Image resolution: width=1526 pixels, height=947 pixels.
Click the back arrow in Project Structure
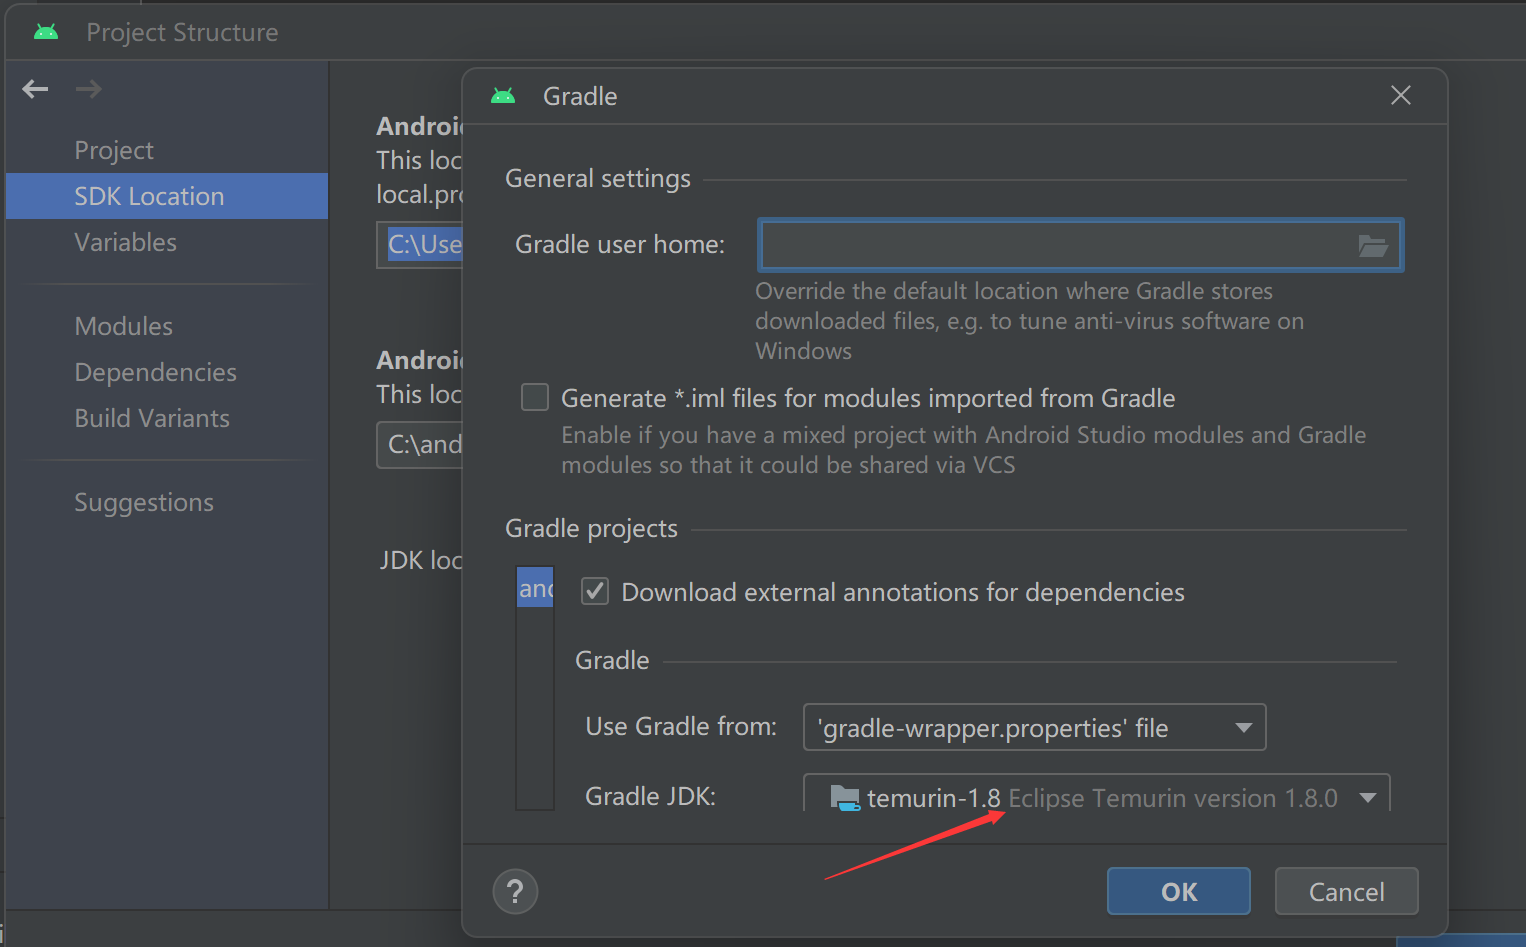tap(35, 89)
